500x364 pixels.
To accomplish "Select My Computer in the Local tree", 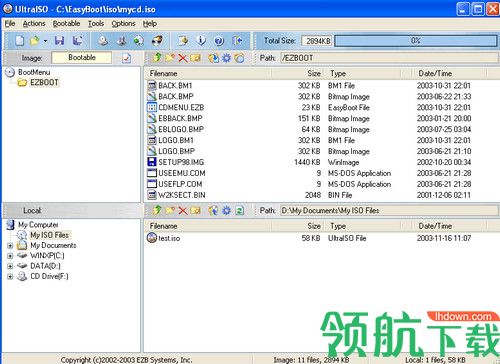I will coord(38,225).
